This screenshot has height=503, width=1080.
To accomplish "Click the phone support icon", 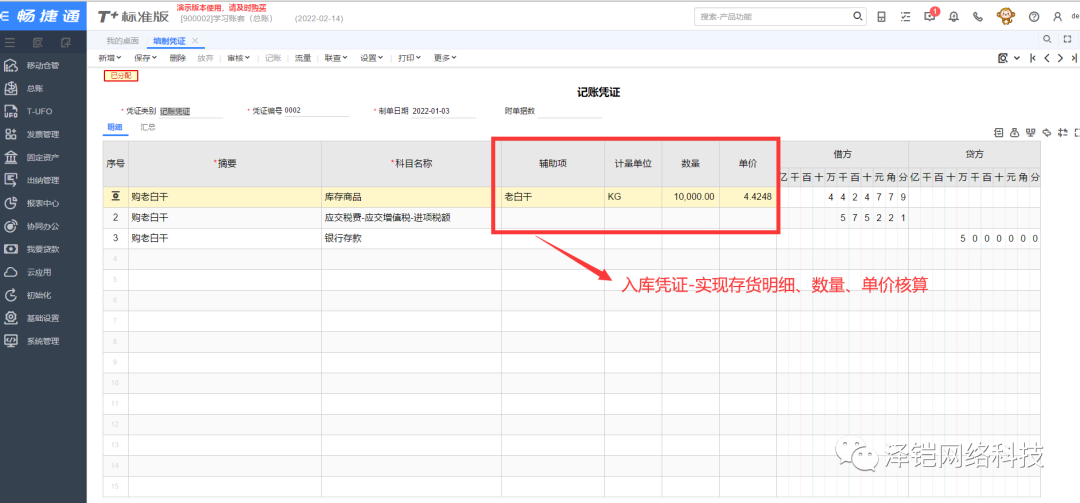I will [977, 17].
